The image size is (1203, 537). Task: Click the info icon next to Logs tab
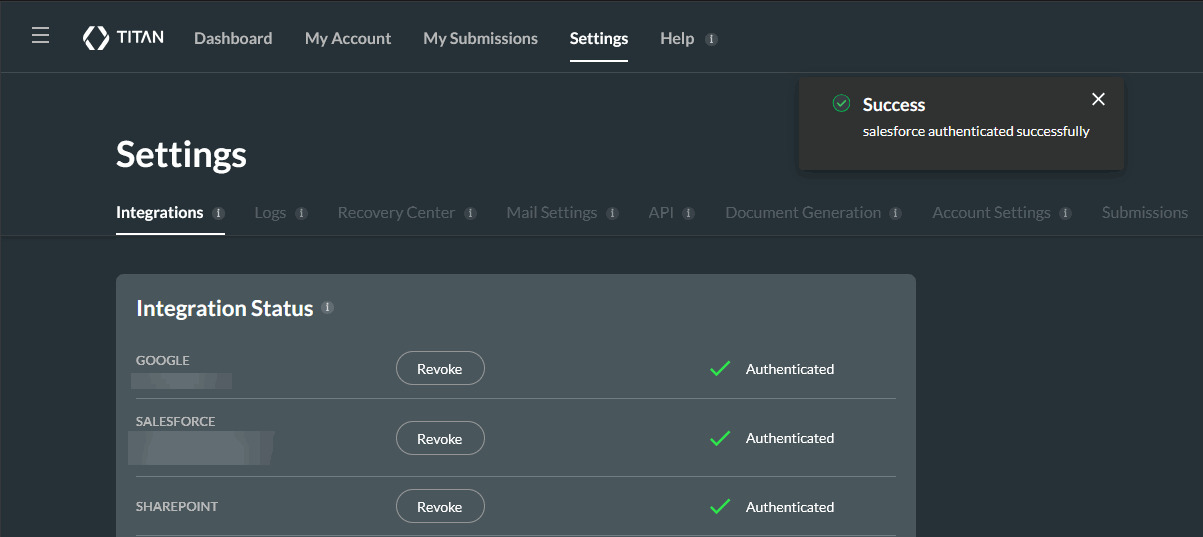(x=301, y=213)
